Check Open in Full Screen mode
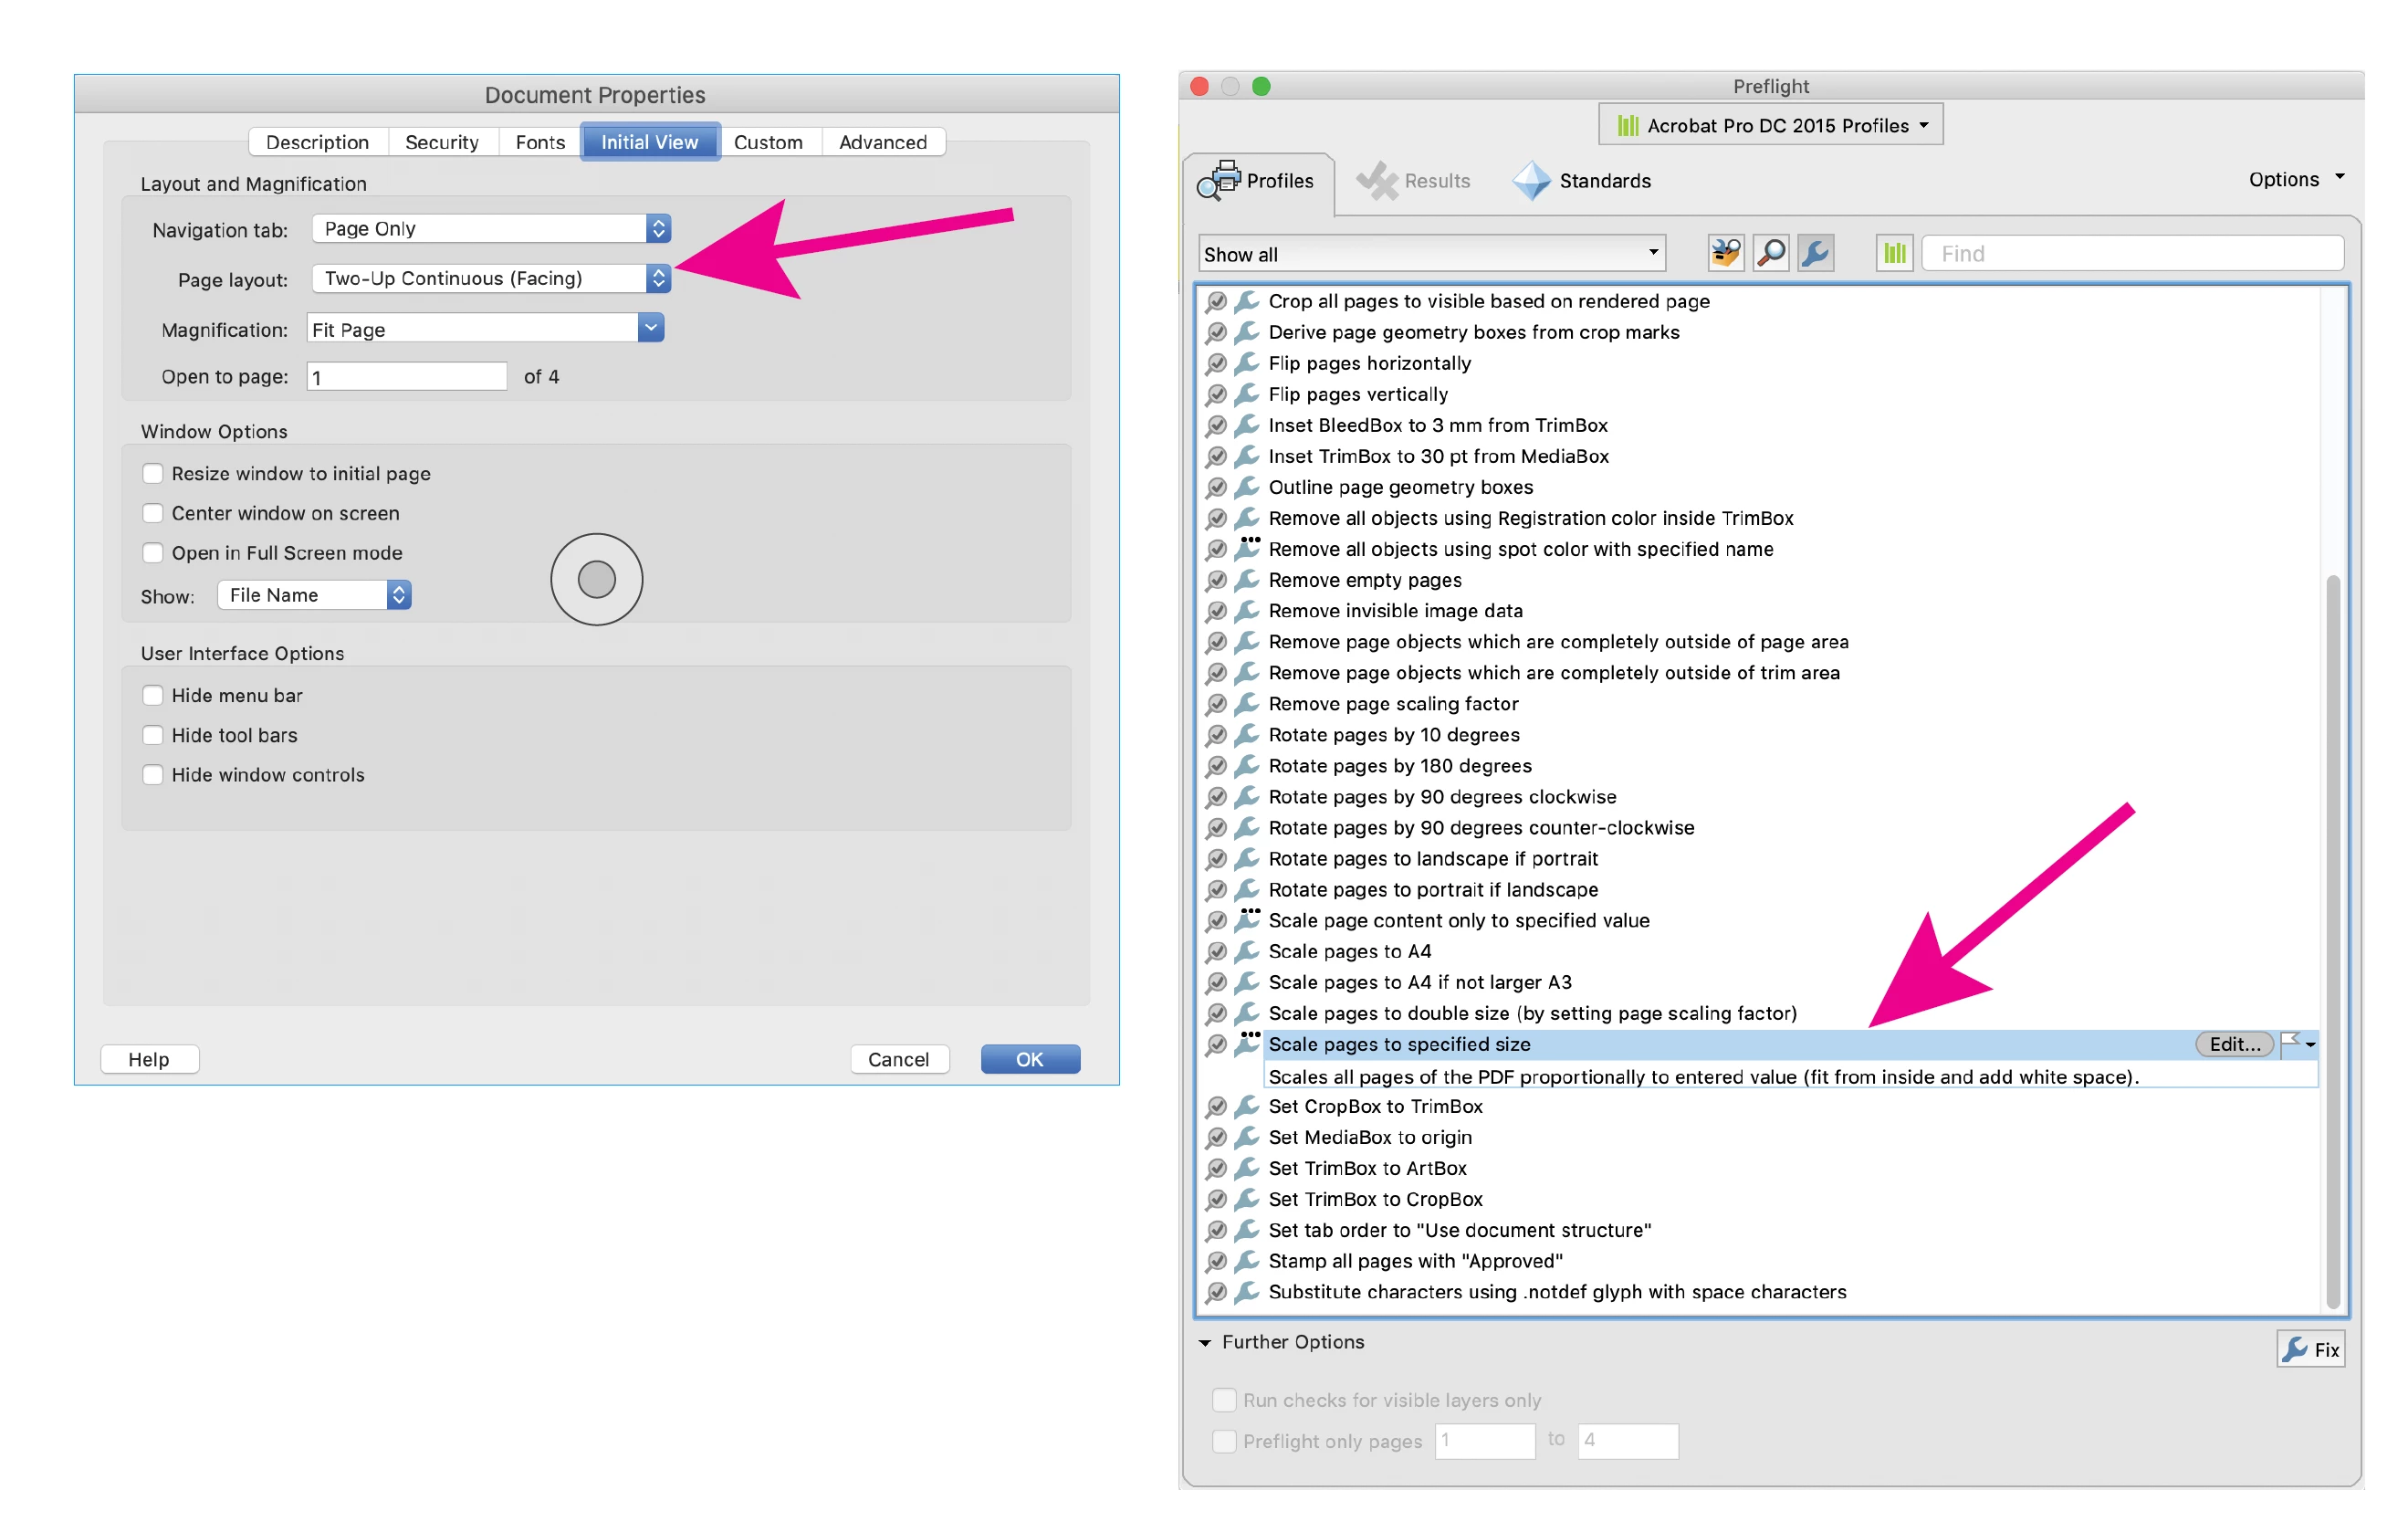The image size is (2408, 1532). tap(153, 553)
